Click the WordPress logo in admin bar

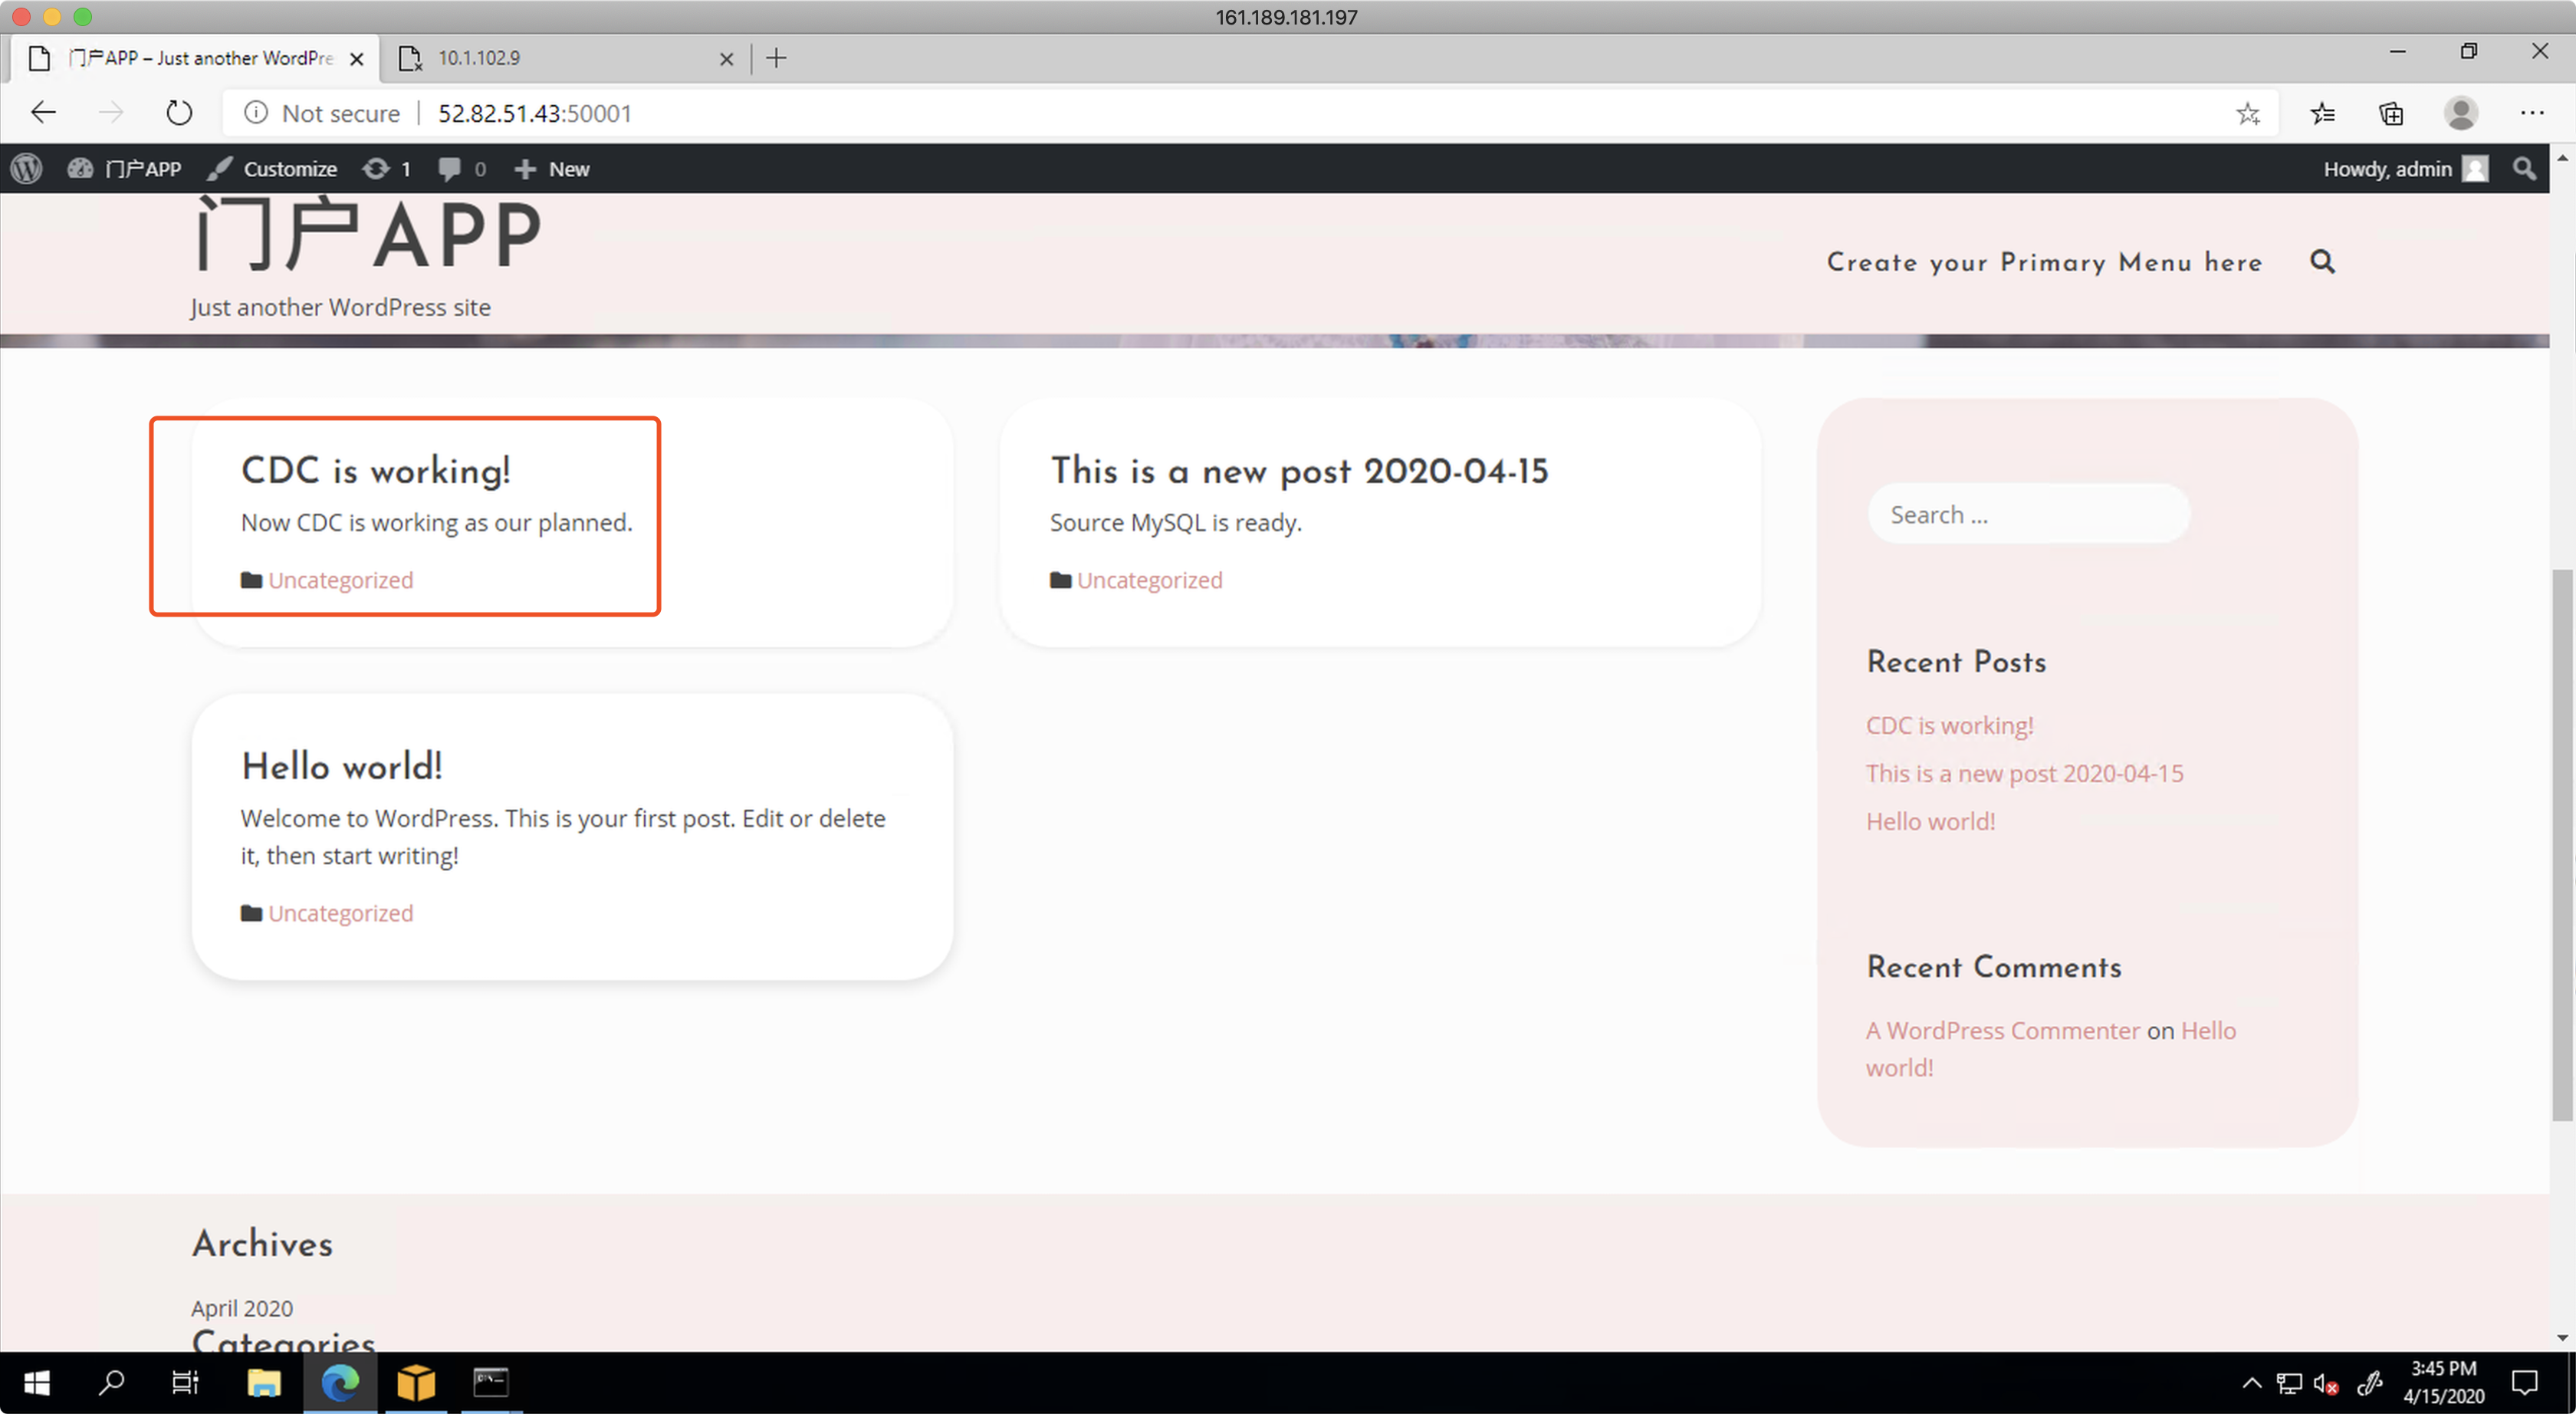[x=27, y=169]
